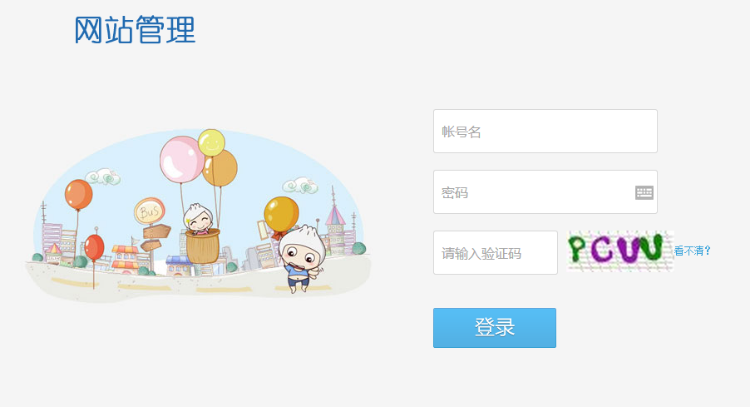750x407 pixels.
Task: Click the 帐号名 account name field
Action: point(545,131)
